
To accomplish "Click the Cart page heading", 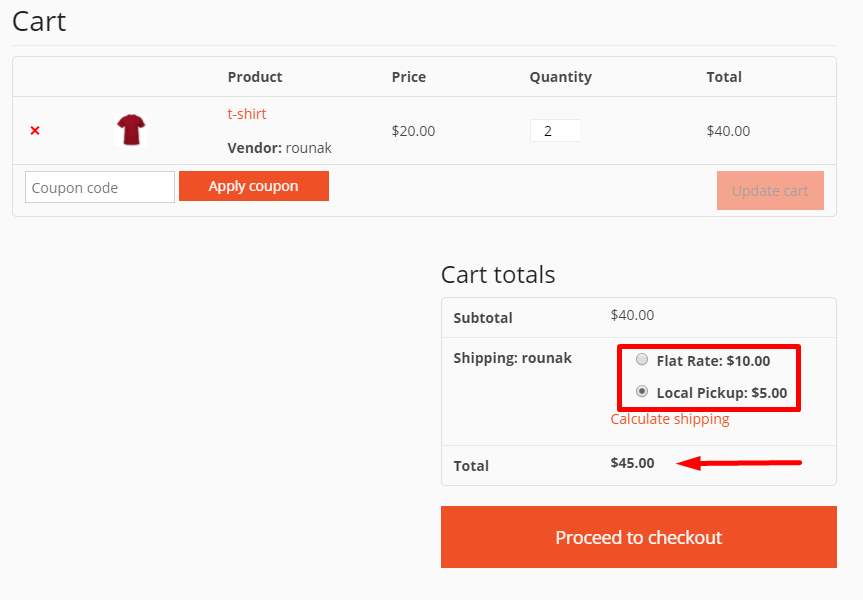I will [39, 21].
